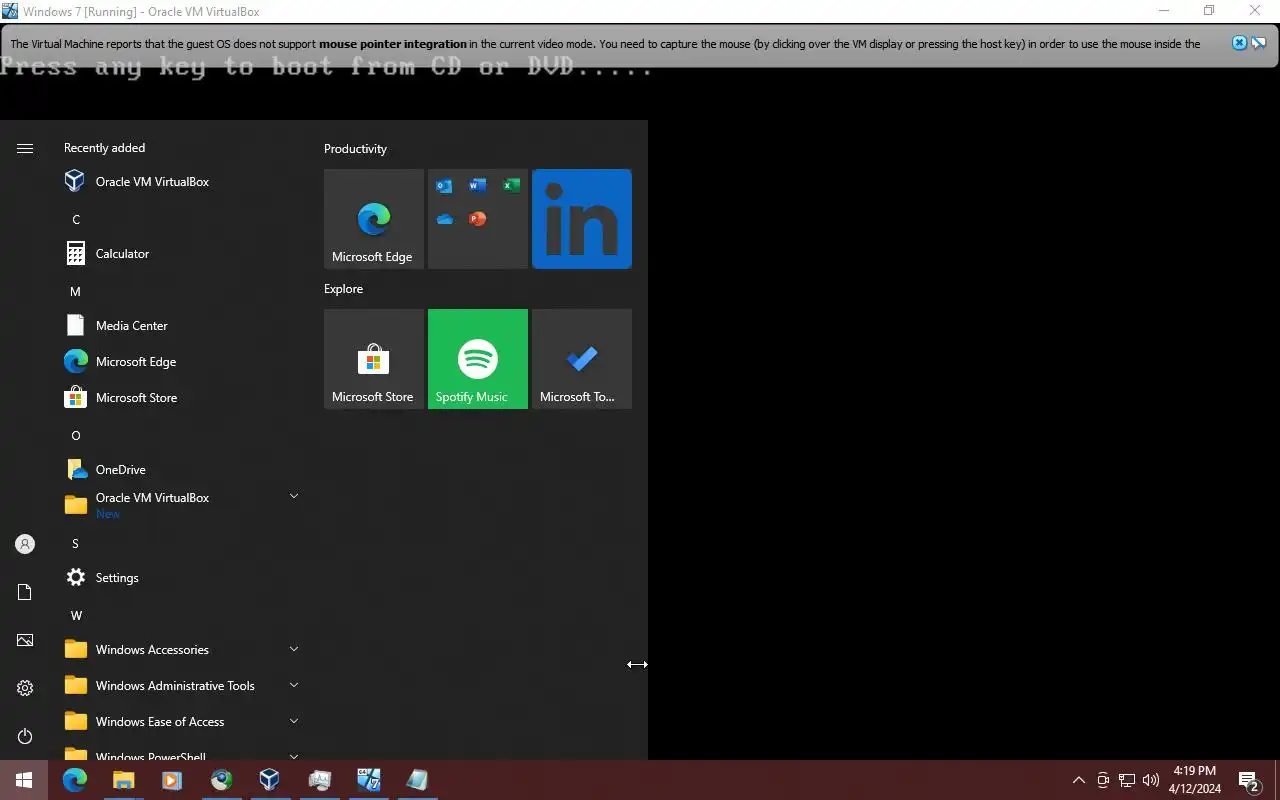
Task: Click the Explore group heading
Action: 343,289
